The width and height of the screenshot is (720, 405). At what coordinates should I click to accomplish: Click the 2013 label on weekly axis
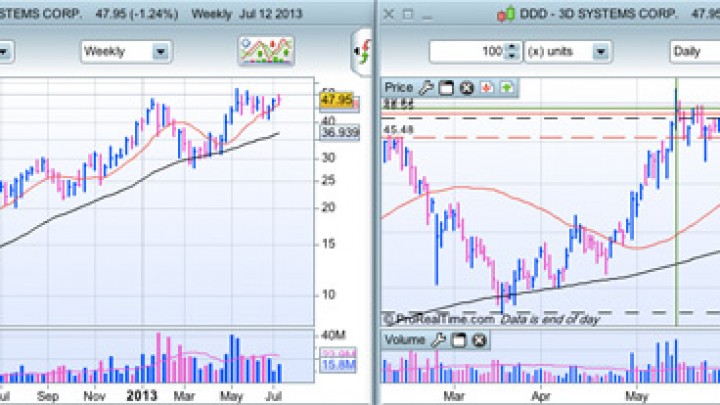(x=141, y=396)
